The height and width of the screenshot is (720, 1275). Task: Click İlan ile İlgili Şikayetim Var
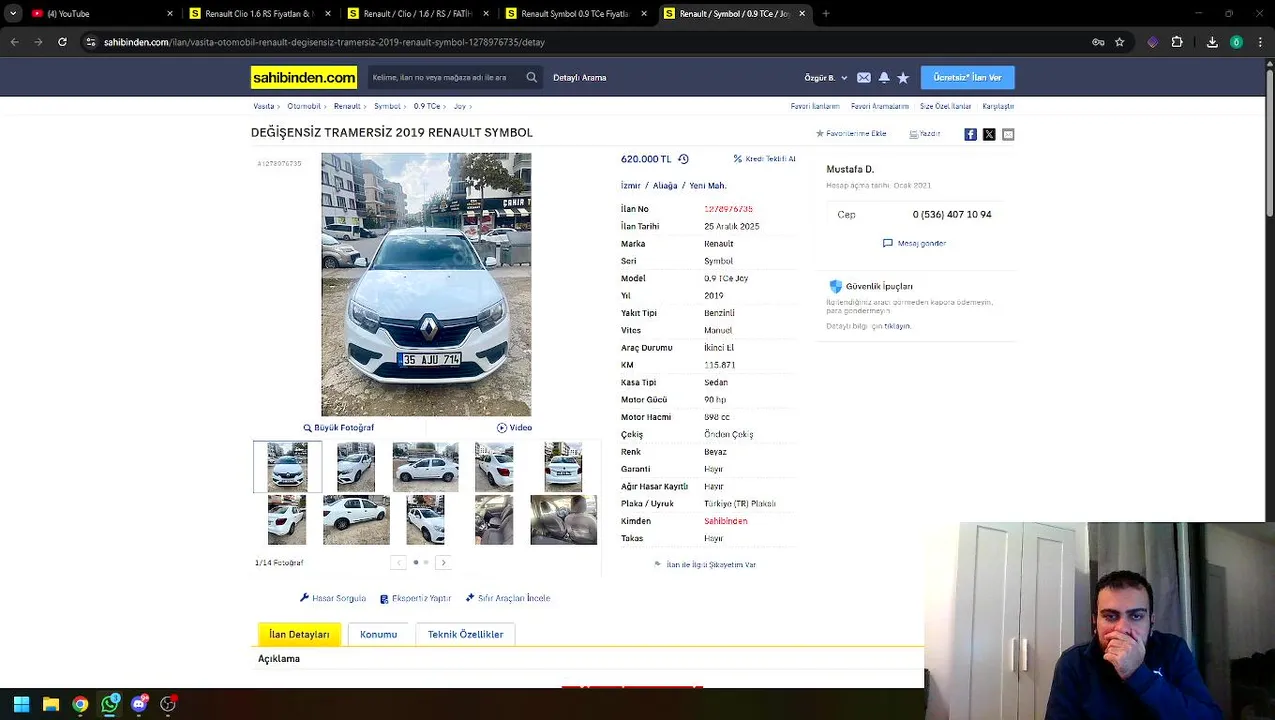click(x=705, y=565)
